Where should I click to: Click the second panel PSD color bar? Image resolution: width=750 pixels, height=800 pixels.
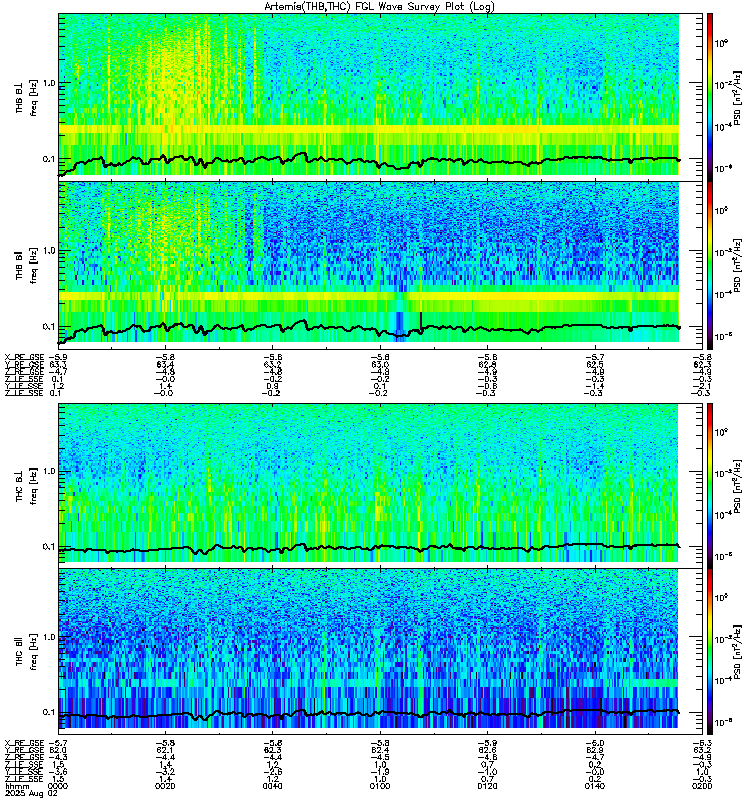[710, 265]
